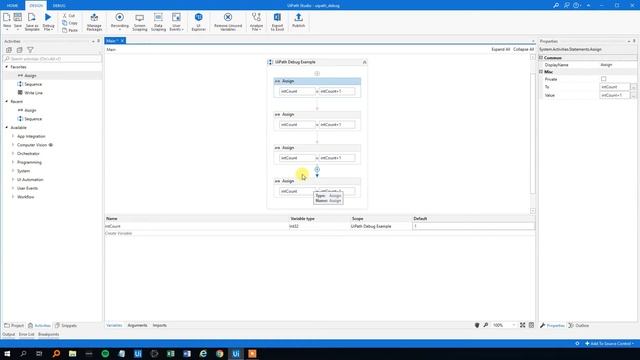
Task: Click Collapse All in designer
Action: pos(523,49)
